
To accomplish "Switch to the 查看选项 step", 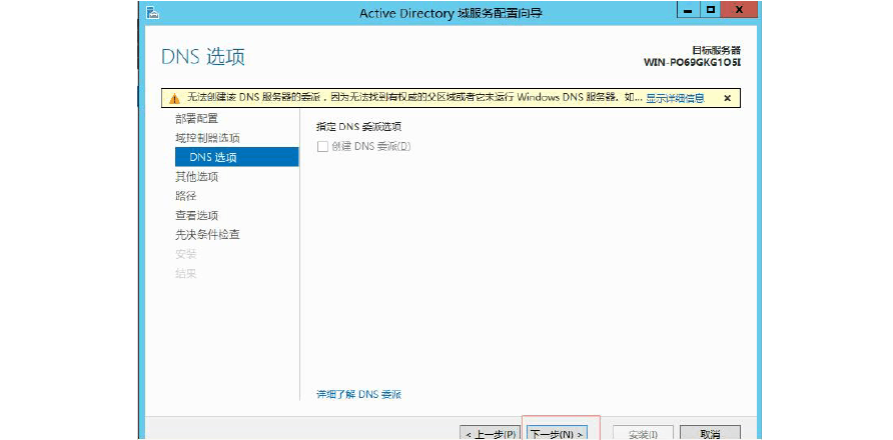I will point(196,215).
